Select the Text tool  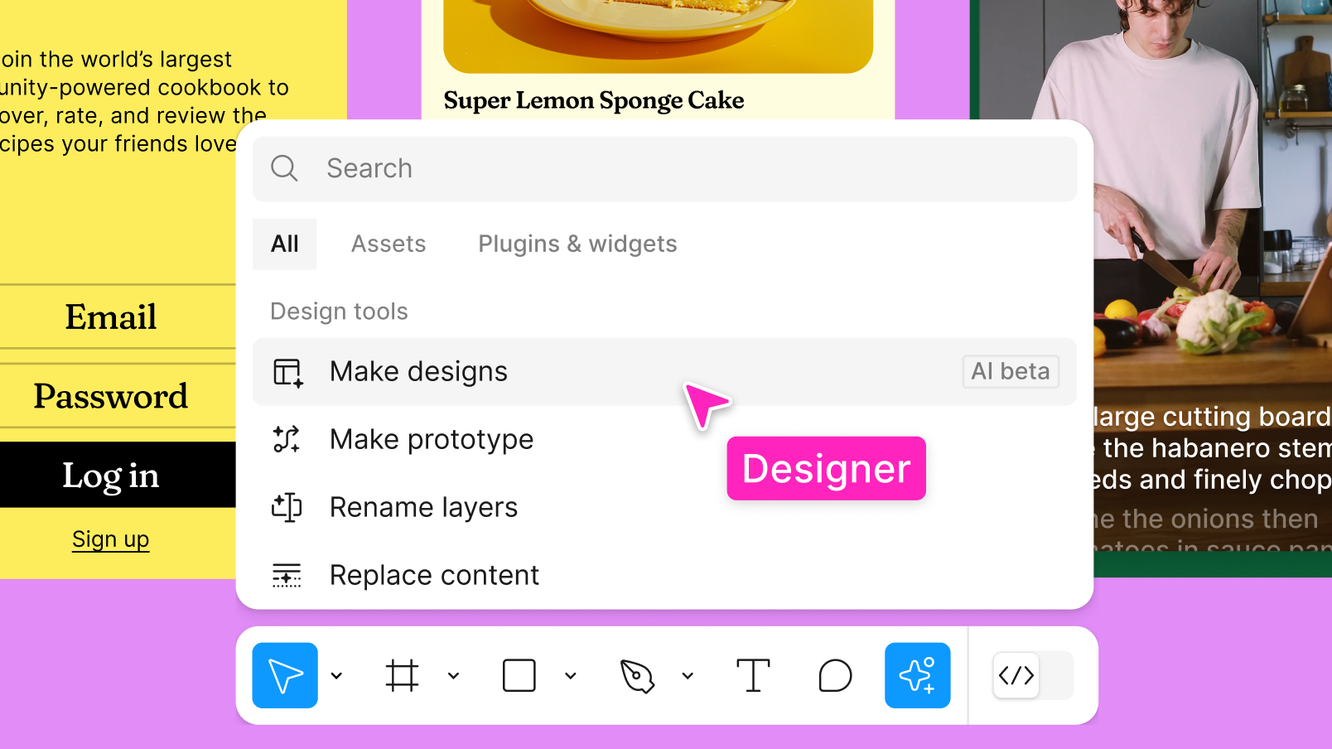(753, 676)
